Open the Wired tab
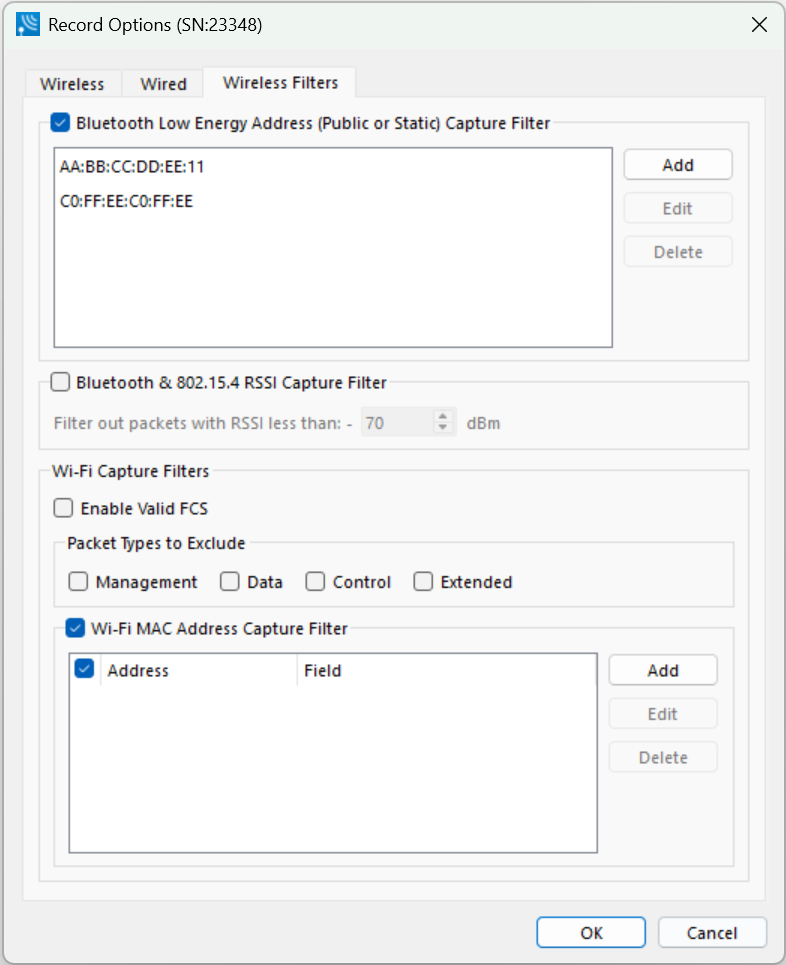Image resolution: width=786 pixels, height=965 pixels. (x=163, y=84)
